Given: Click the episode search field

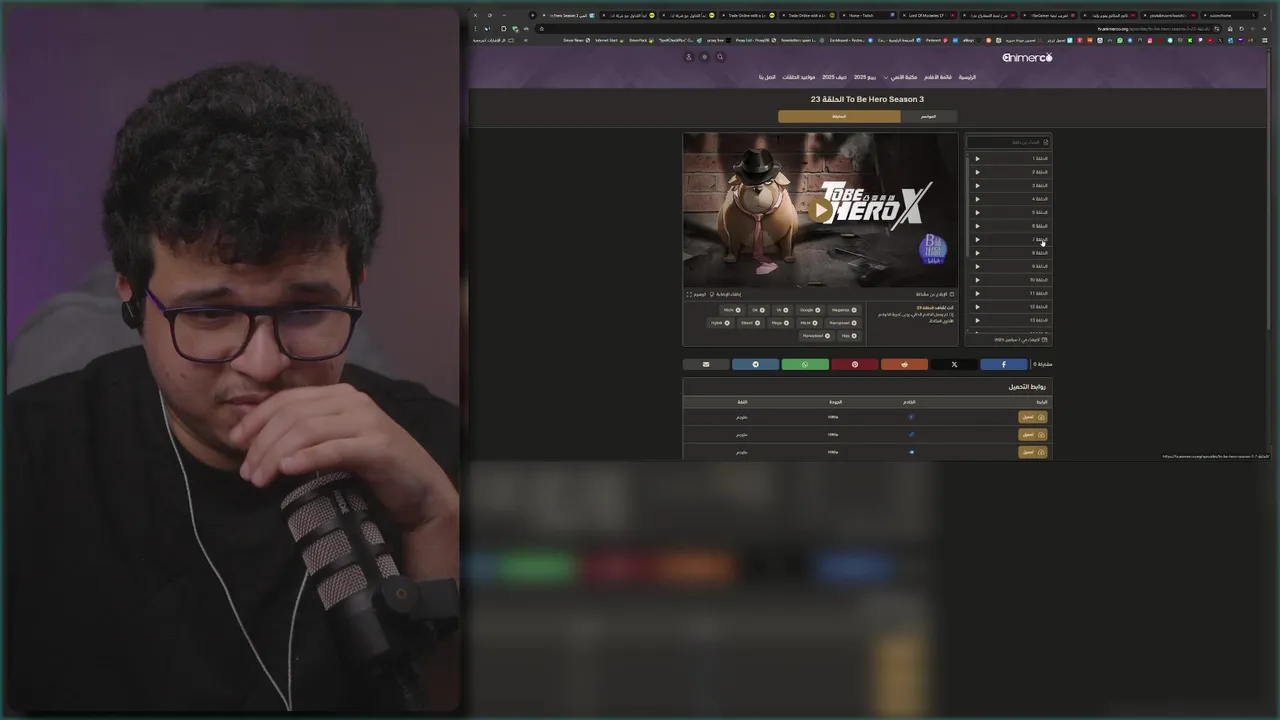Looking at the screenshot, I should (1008, 142).
